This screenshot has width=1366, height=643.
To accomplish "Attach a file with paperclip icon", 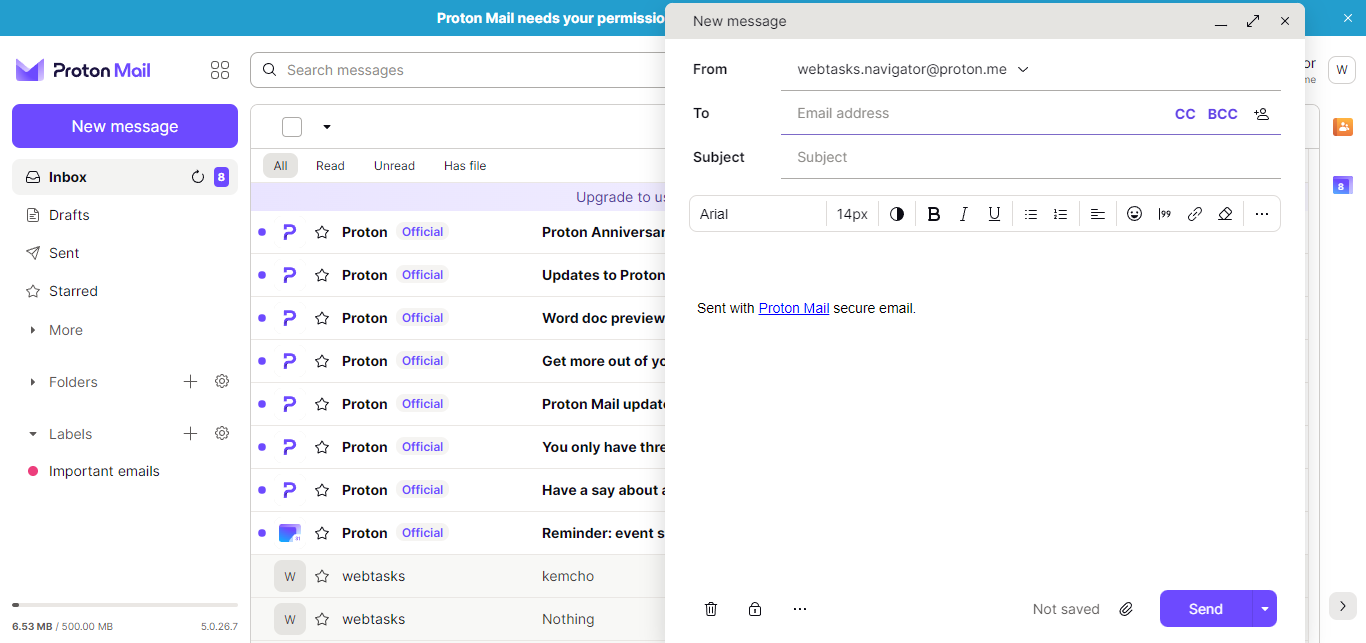I will pyautogui.click(x=1126, y=609).
